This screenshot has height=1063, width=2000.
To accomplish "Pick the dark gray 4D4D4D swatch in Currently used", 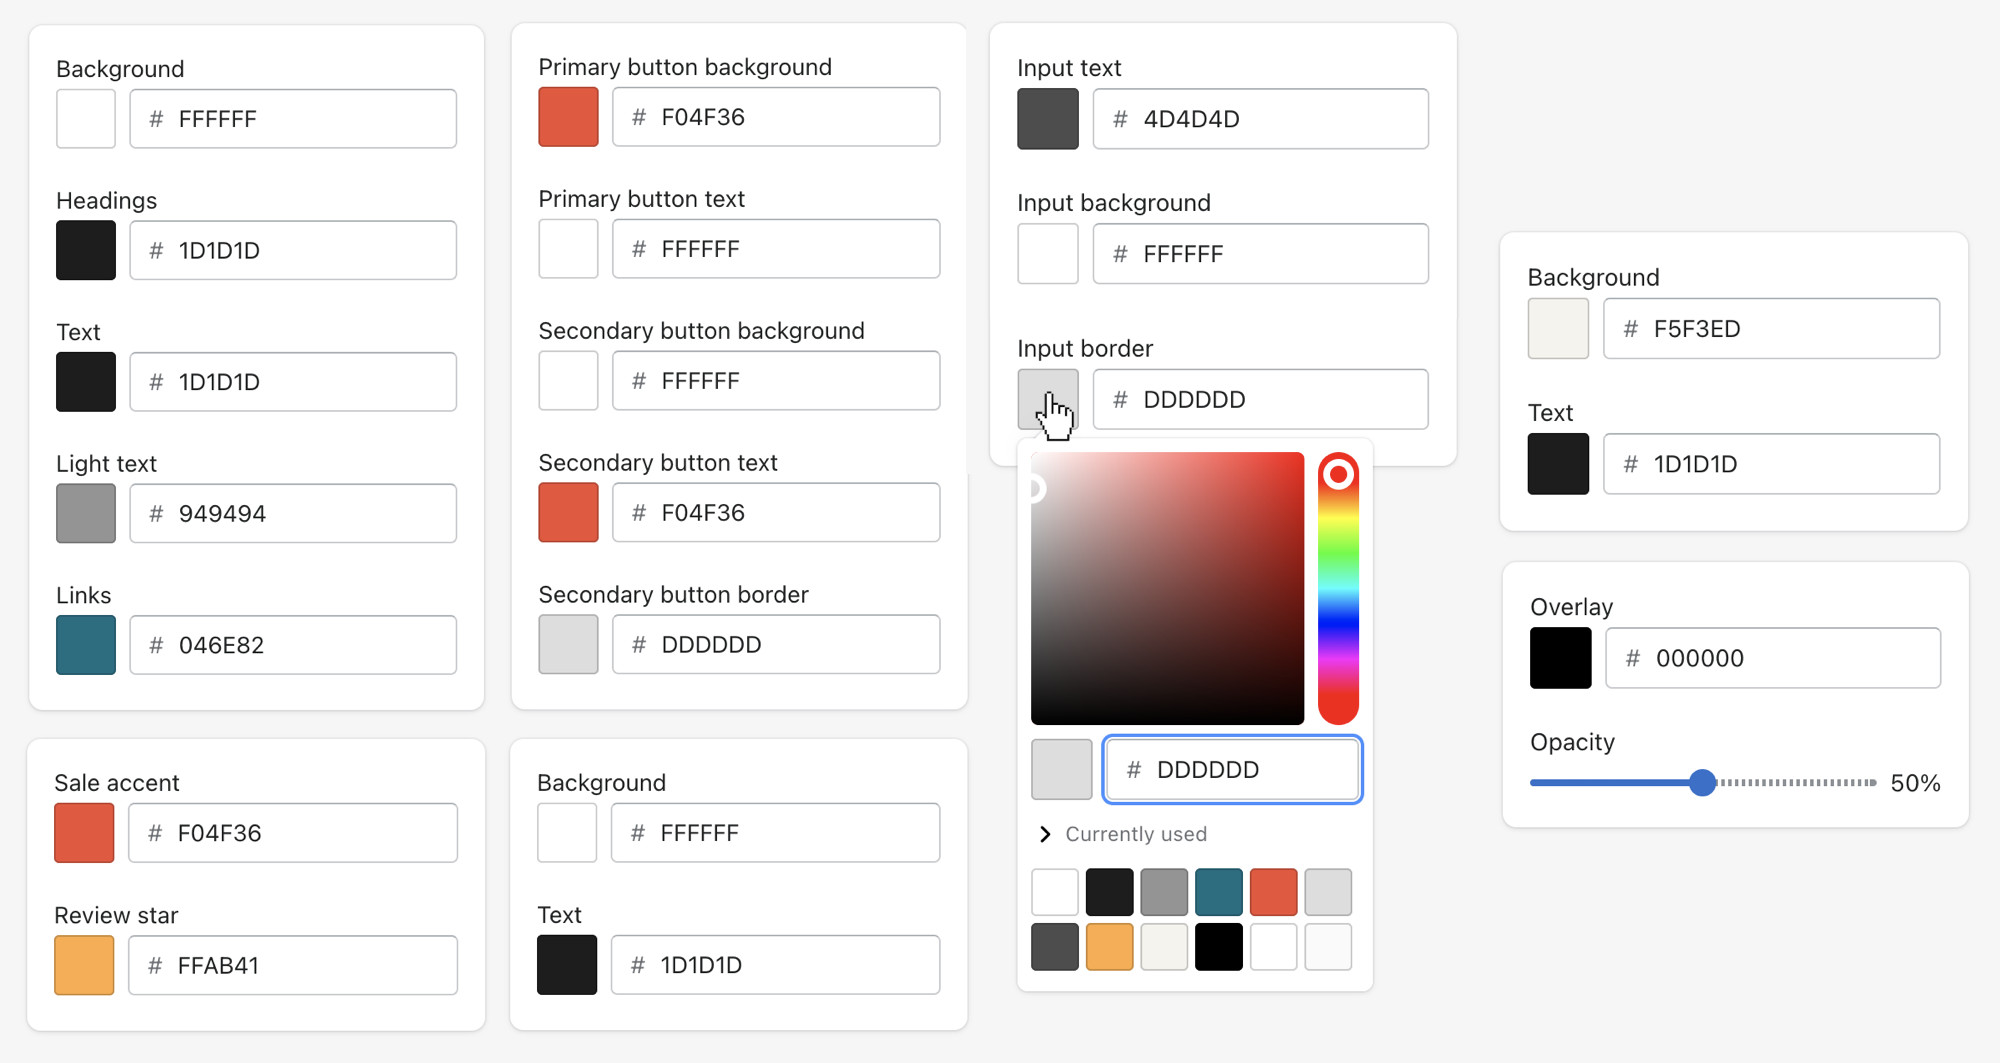I will [1055, 947].
